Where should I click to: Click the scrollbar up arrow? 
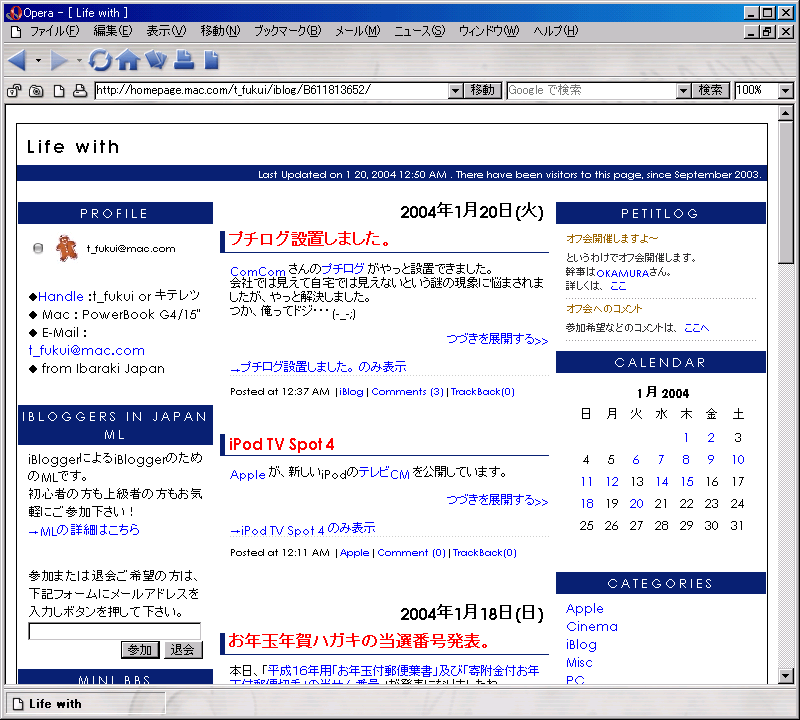786,113
